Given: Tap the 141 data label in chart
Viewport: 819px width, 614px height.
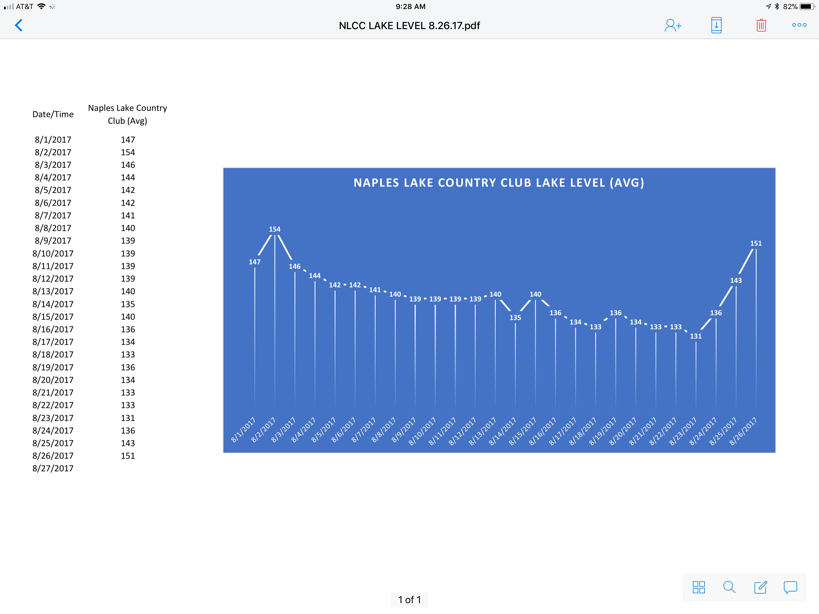Looking at the screenshot, I should 375,290.
